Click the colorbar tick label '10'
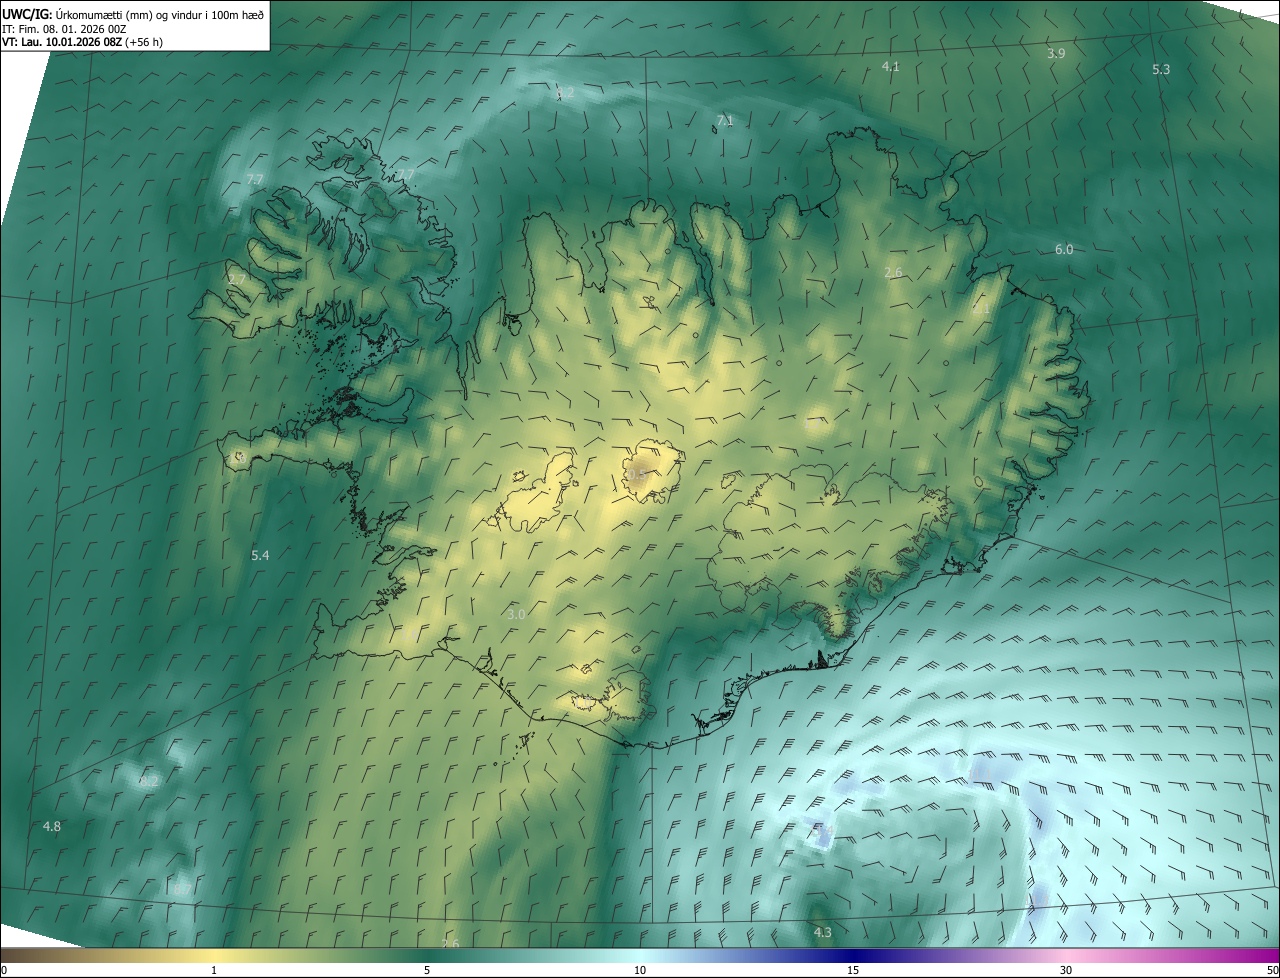The width and height of the screenshot is (1280, 978). point(640,970)
